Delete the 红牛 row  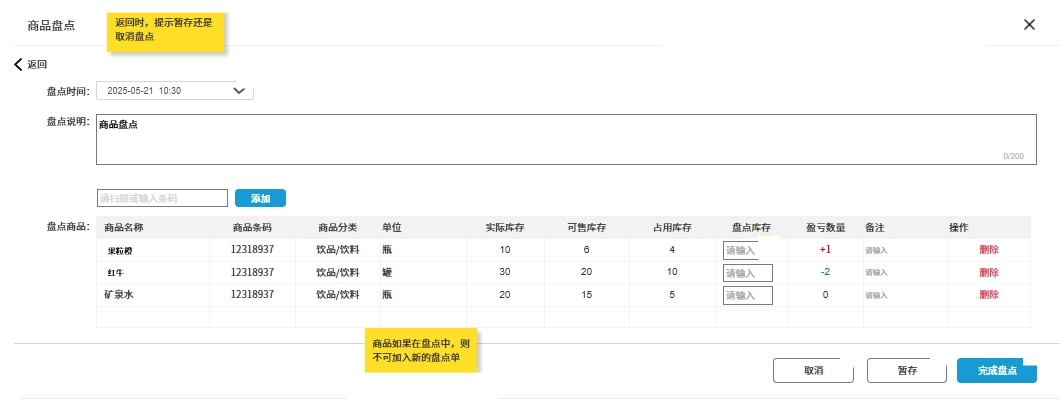click(989, 273)
